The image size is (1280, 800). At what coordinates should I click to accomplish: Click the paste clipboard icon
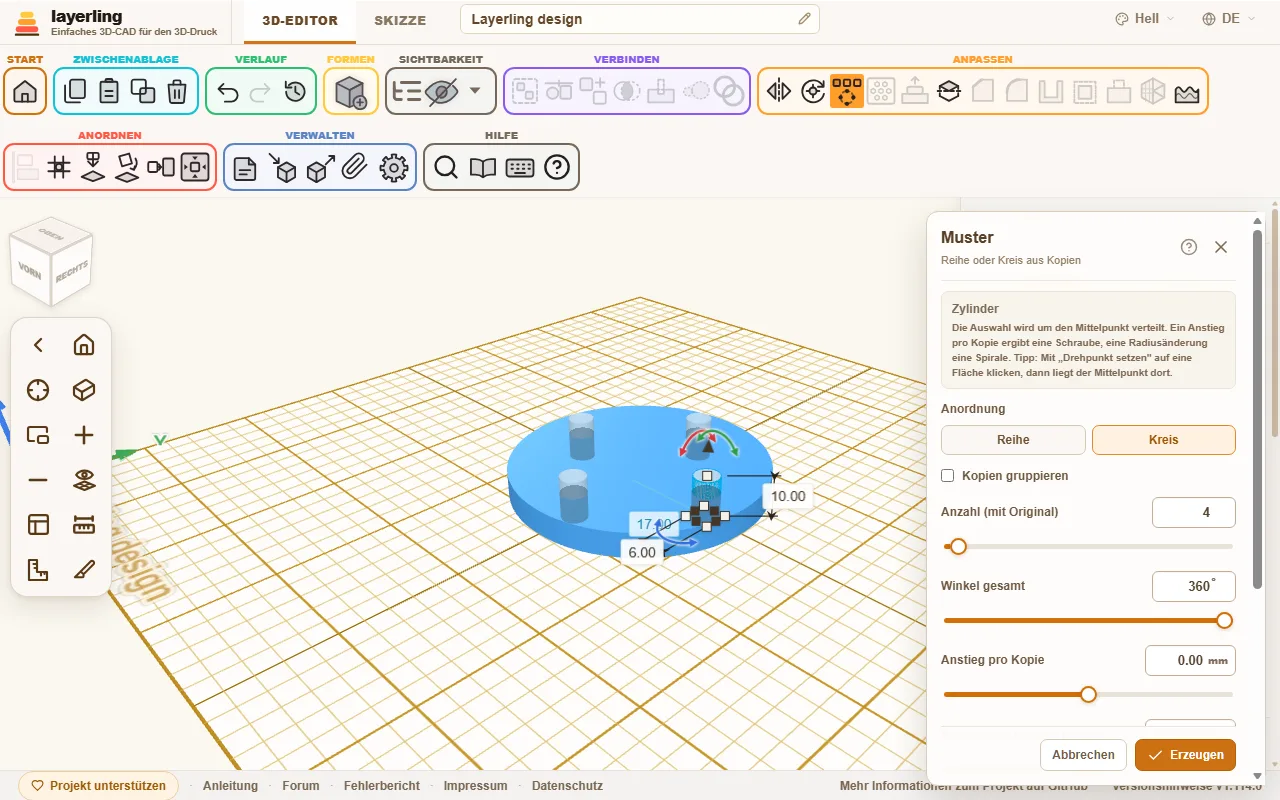pyautogui.click(x=109, y=91)
